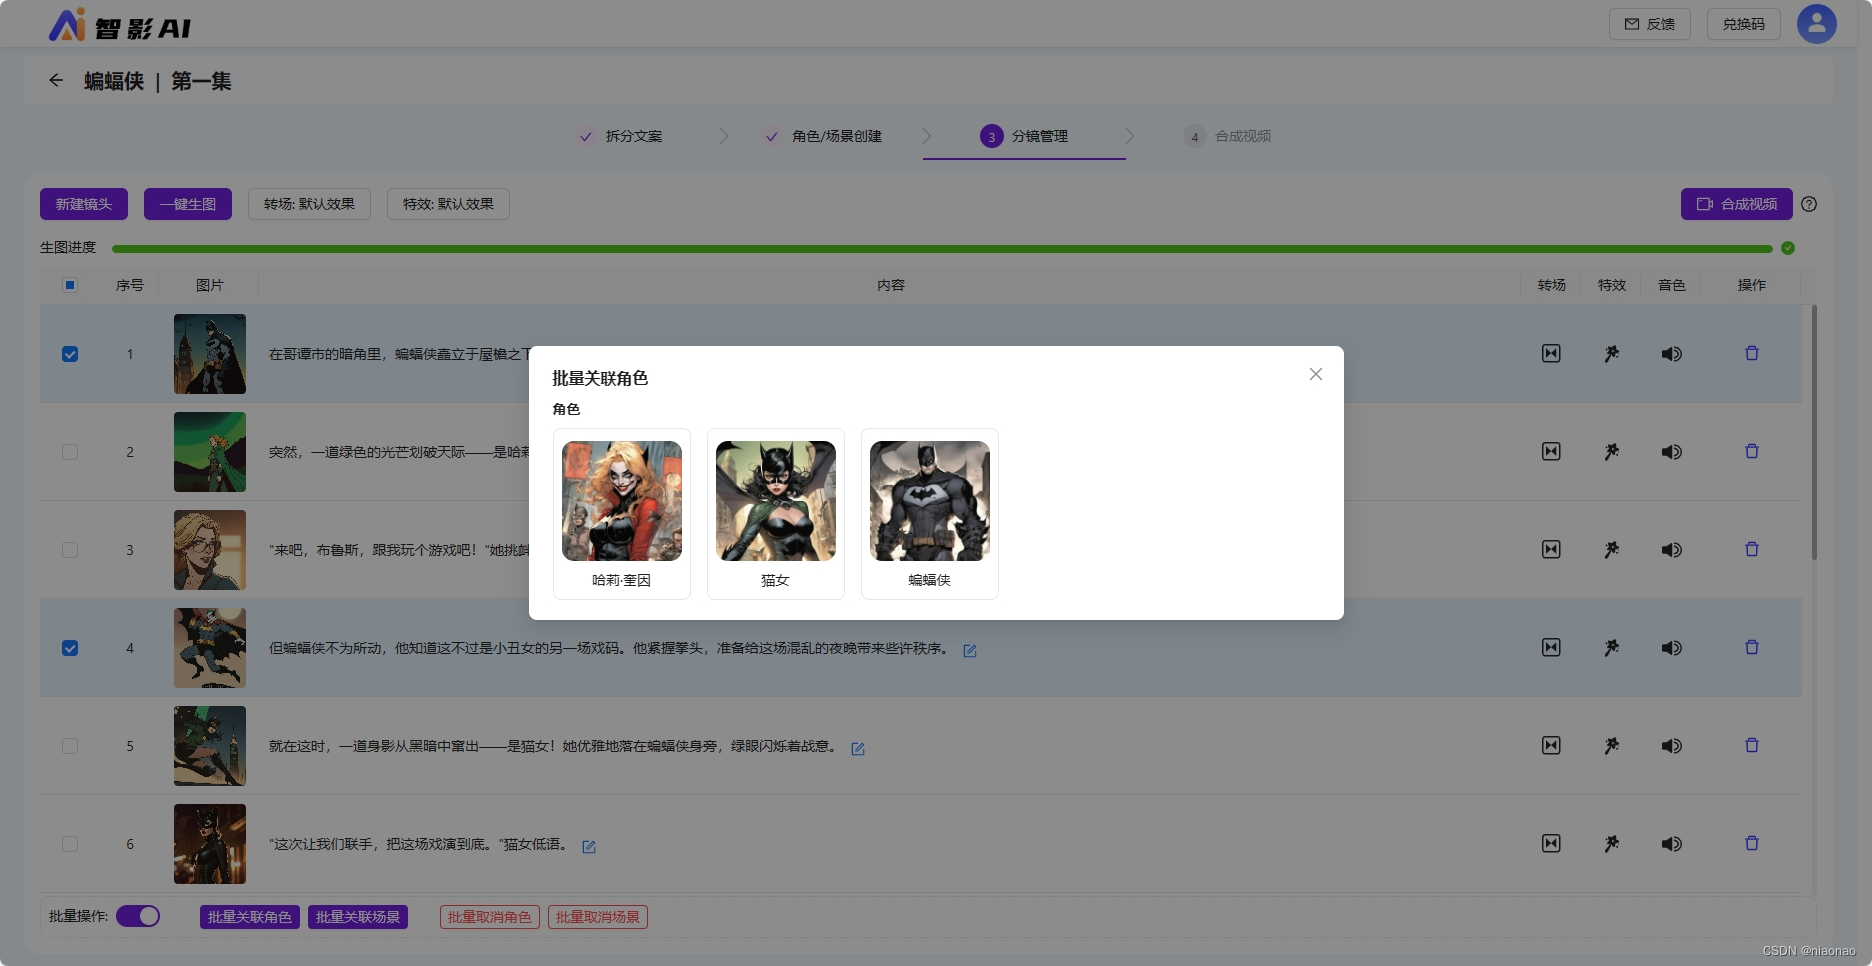The image size is (1872, 966).
Task: Uncheck the row 4 checkbox
Action: coord(70,648)
